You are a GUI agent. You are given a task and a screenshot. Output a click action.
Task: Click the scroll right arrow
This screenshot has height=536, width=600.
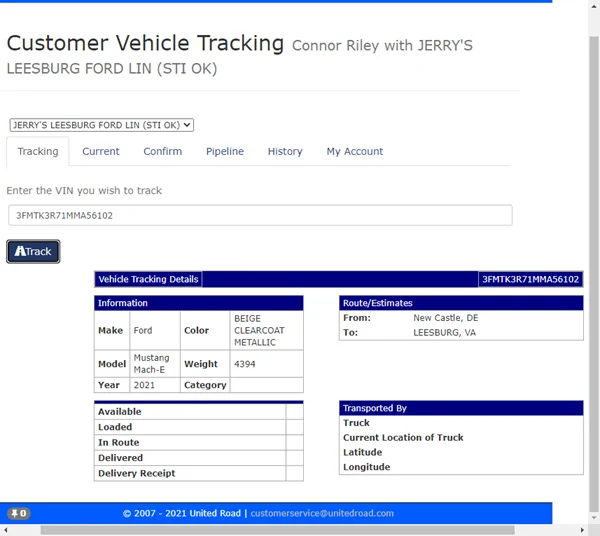(x=582, y=530)
